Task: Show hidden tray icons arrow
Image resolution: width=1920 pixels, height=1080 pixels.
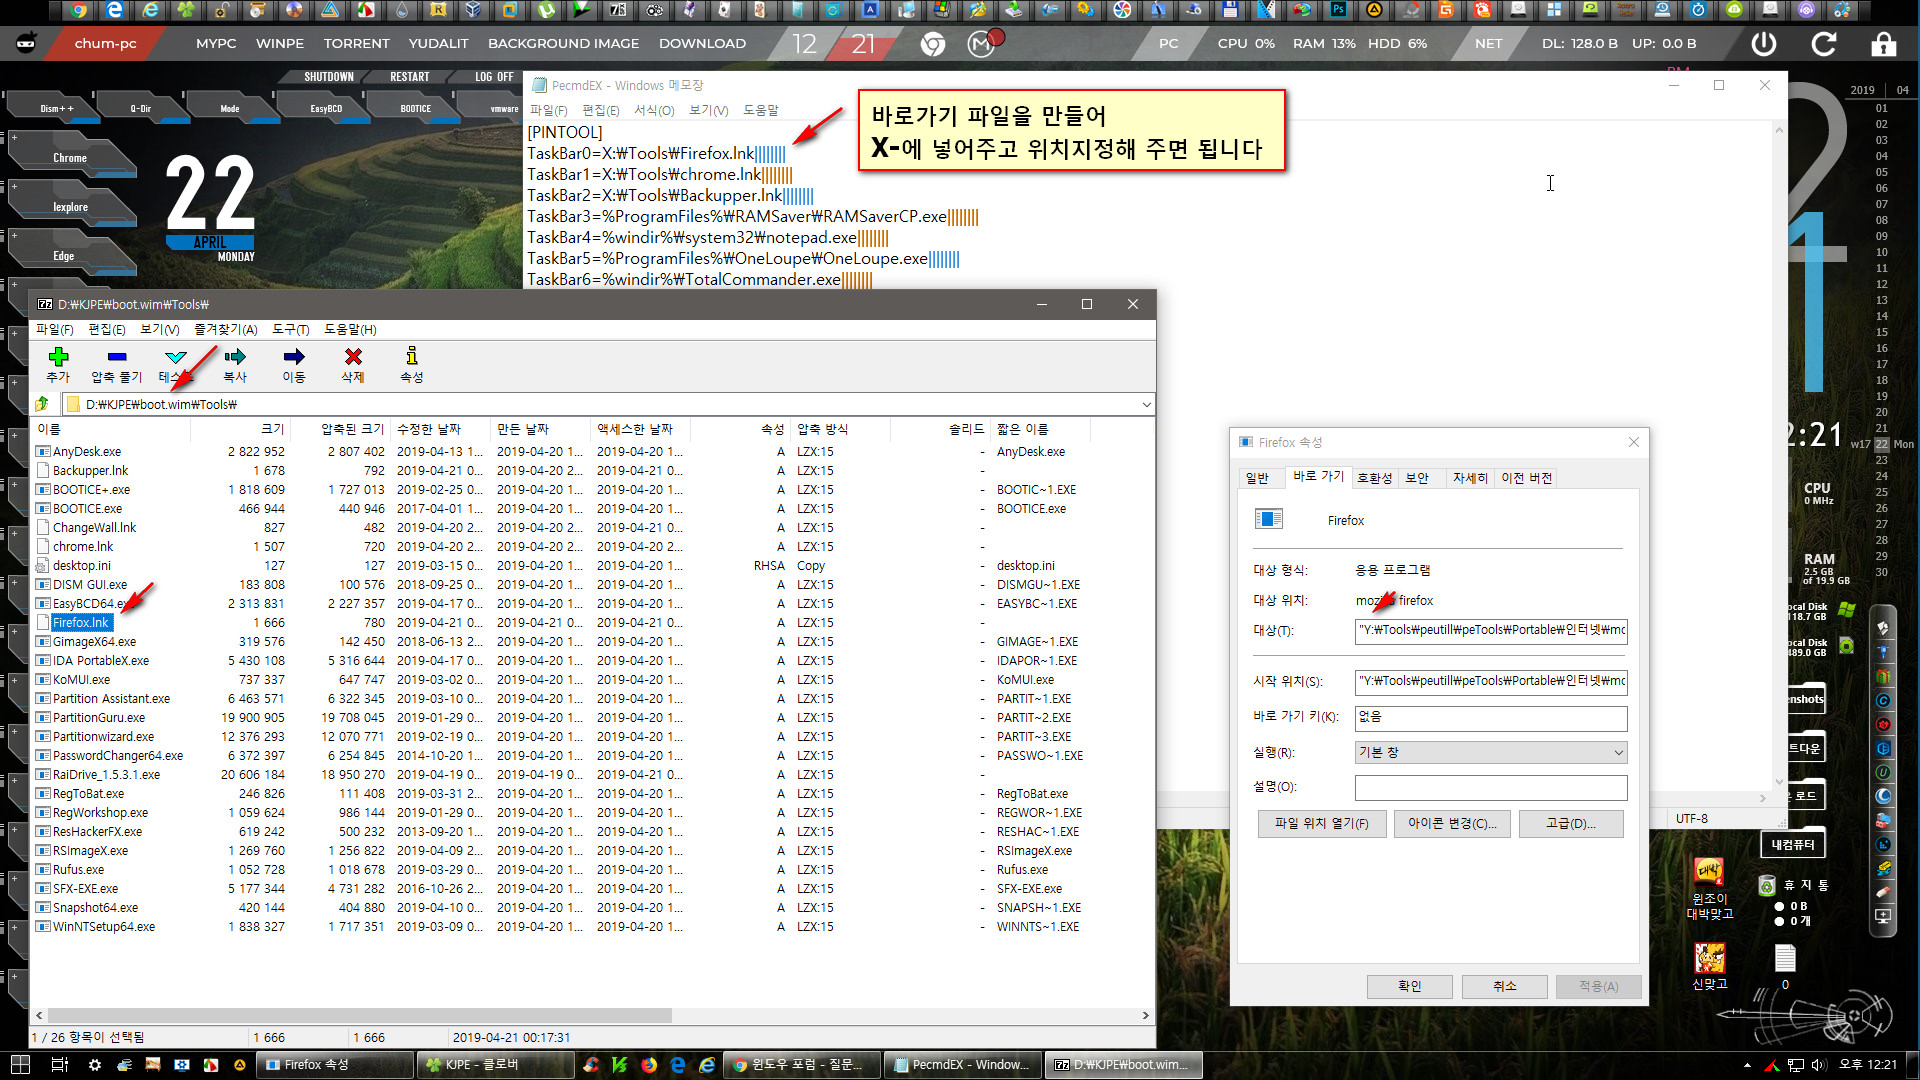Action: 1747,1065
